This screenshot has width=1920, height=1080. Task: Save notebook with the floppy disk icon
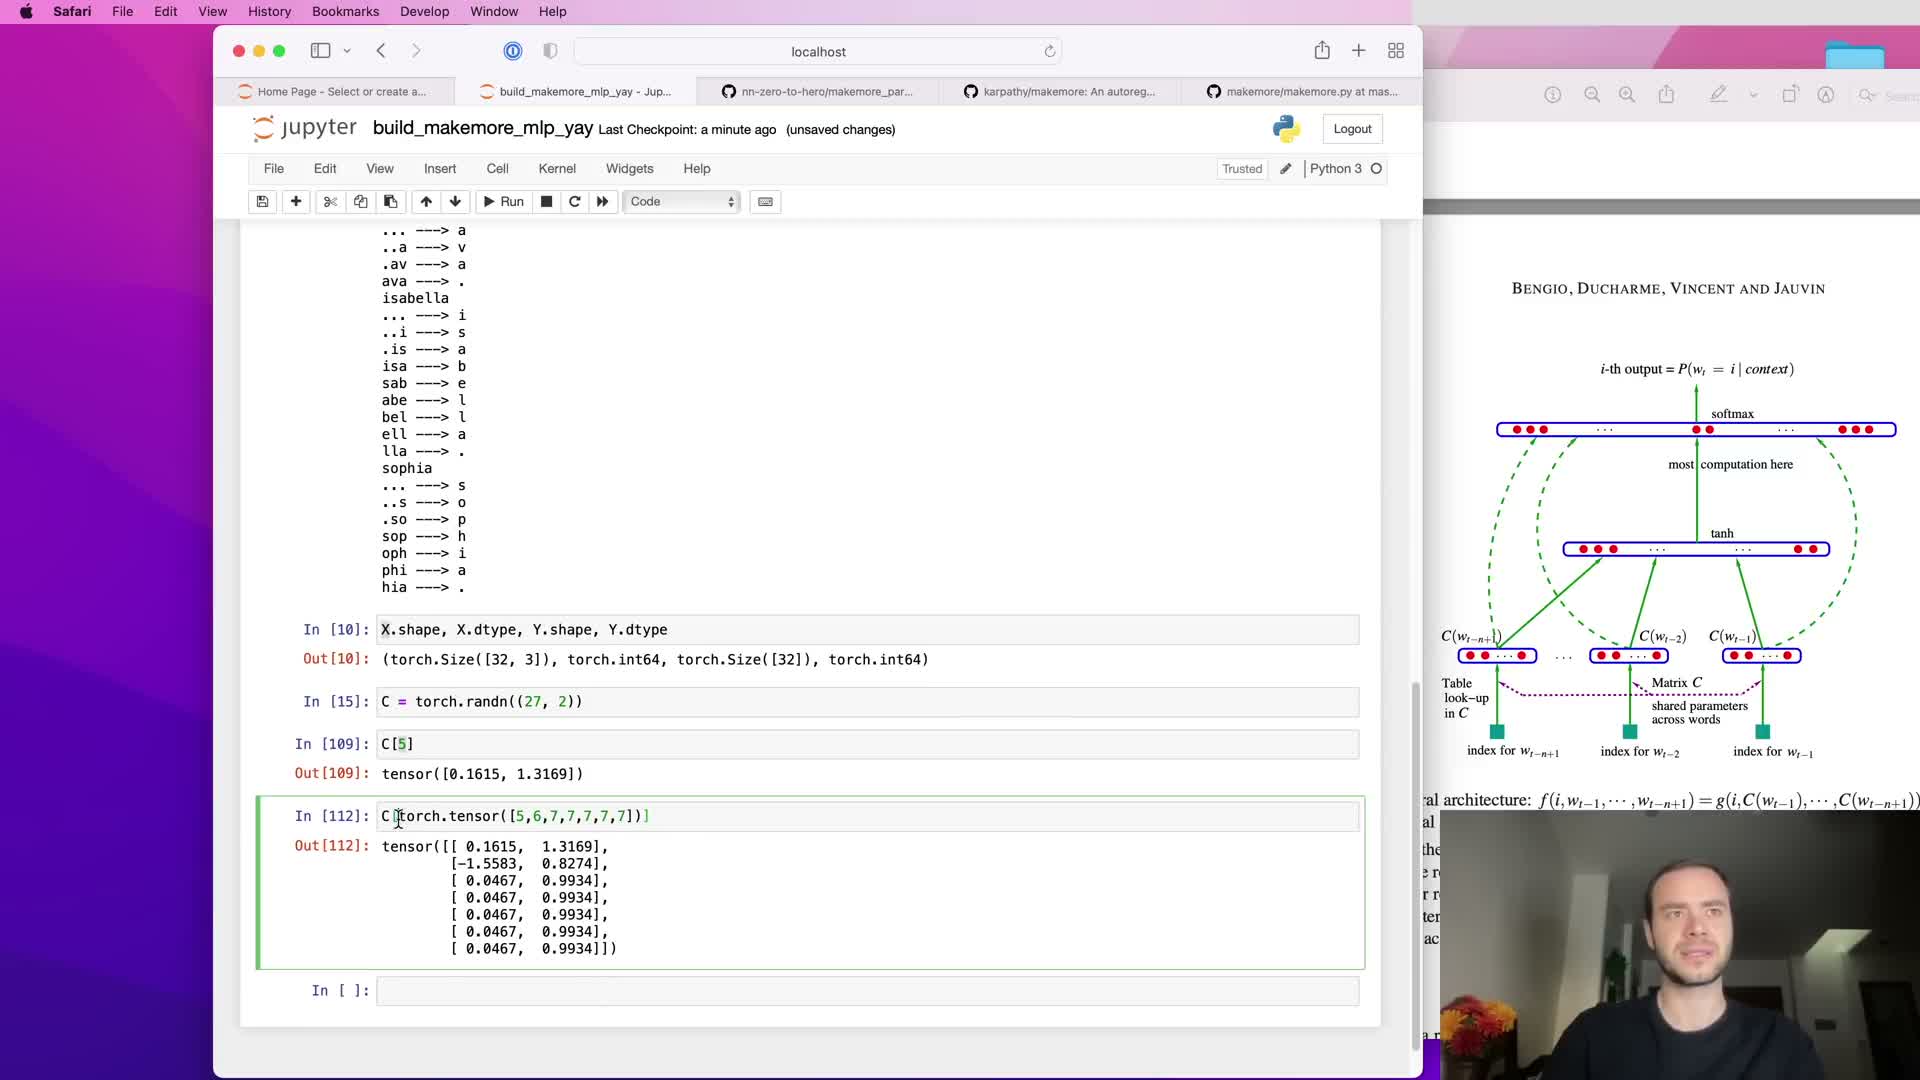(262, 201)
